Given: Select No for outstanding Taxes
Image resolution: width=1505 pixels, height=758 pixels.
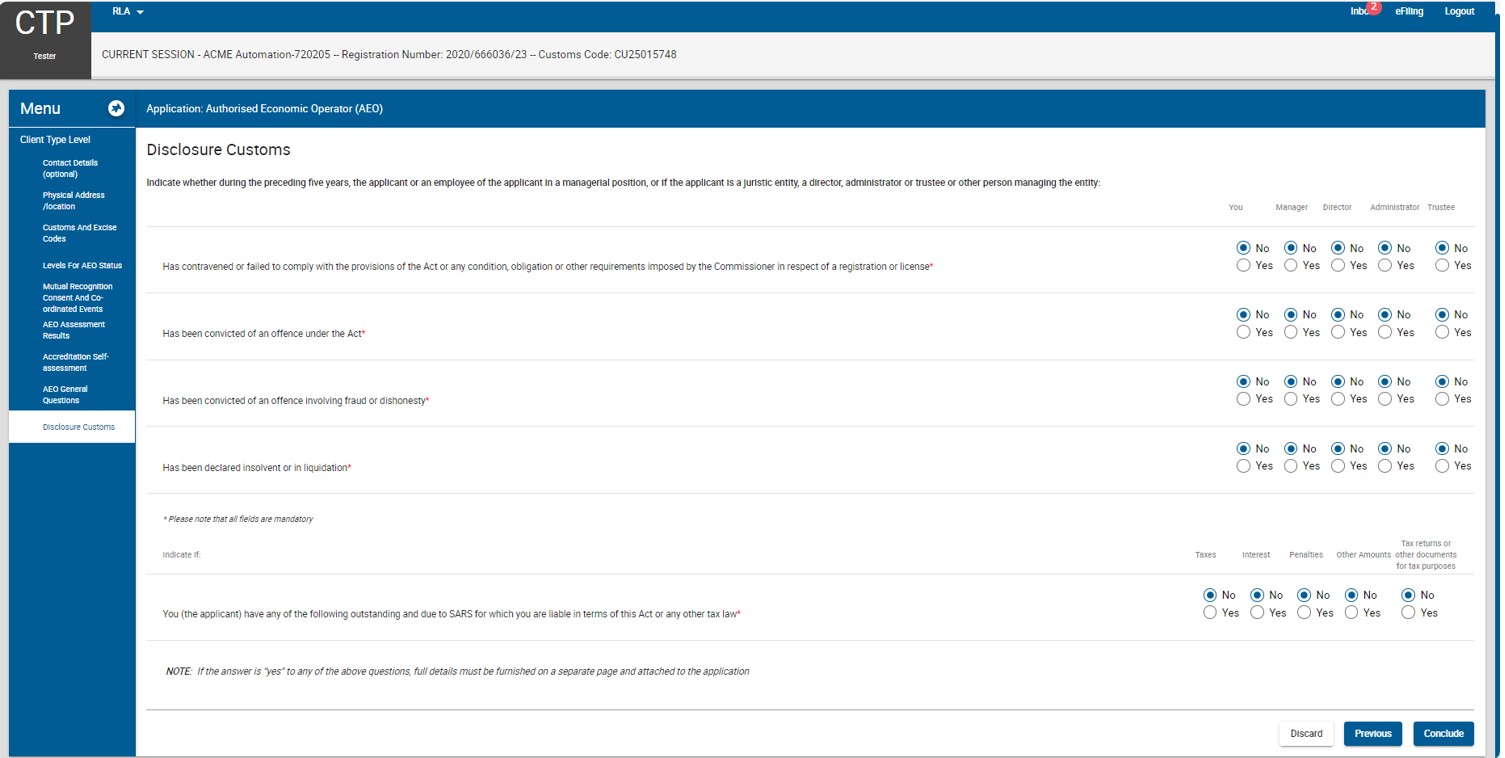Looking at the screenshot, I should pos(1210,595).
